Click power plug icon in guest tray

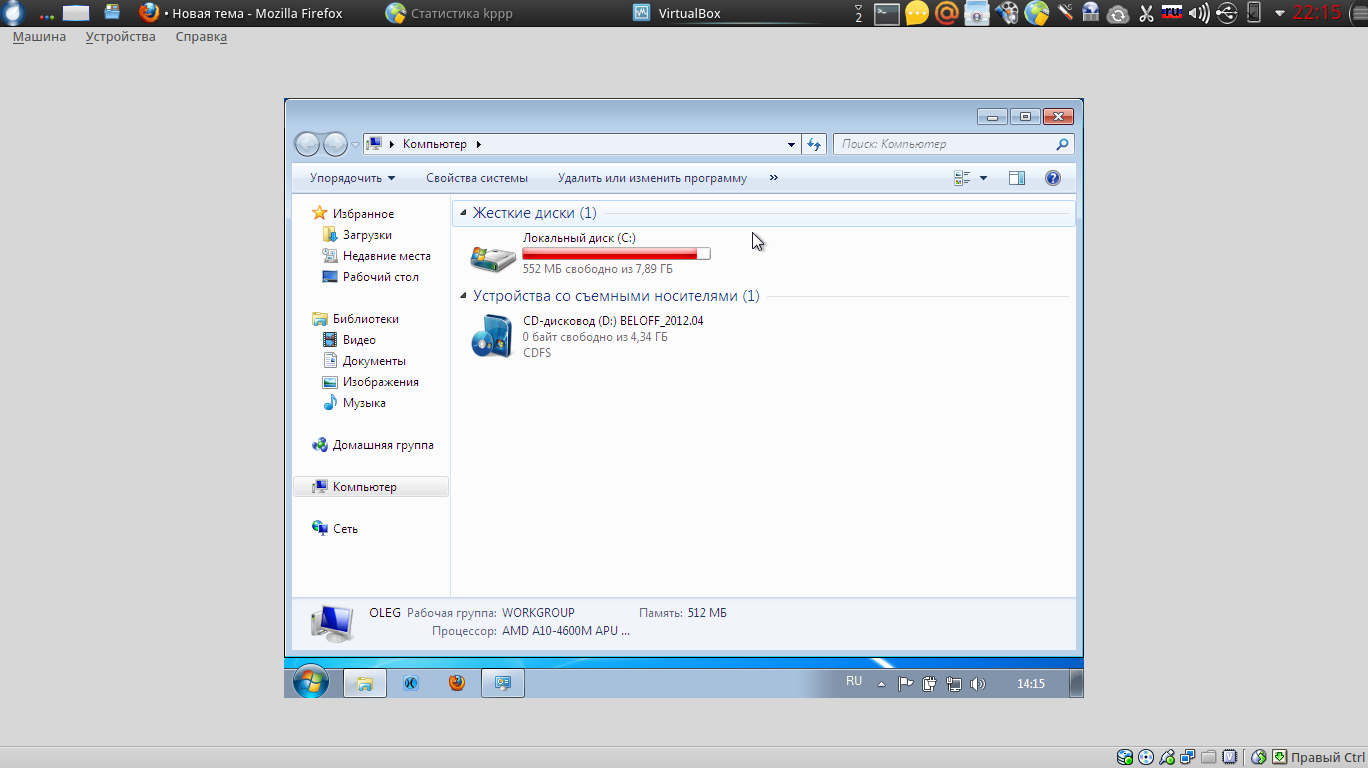(x=929, y=684)
